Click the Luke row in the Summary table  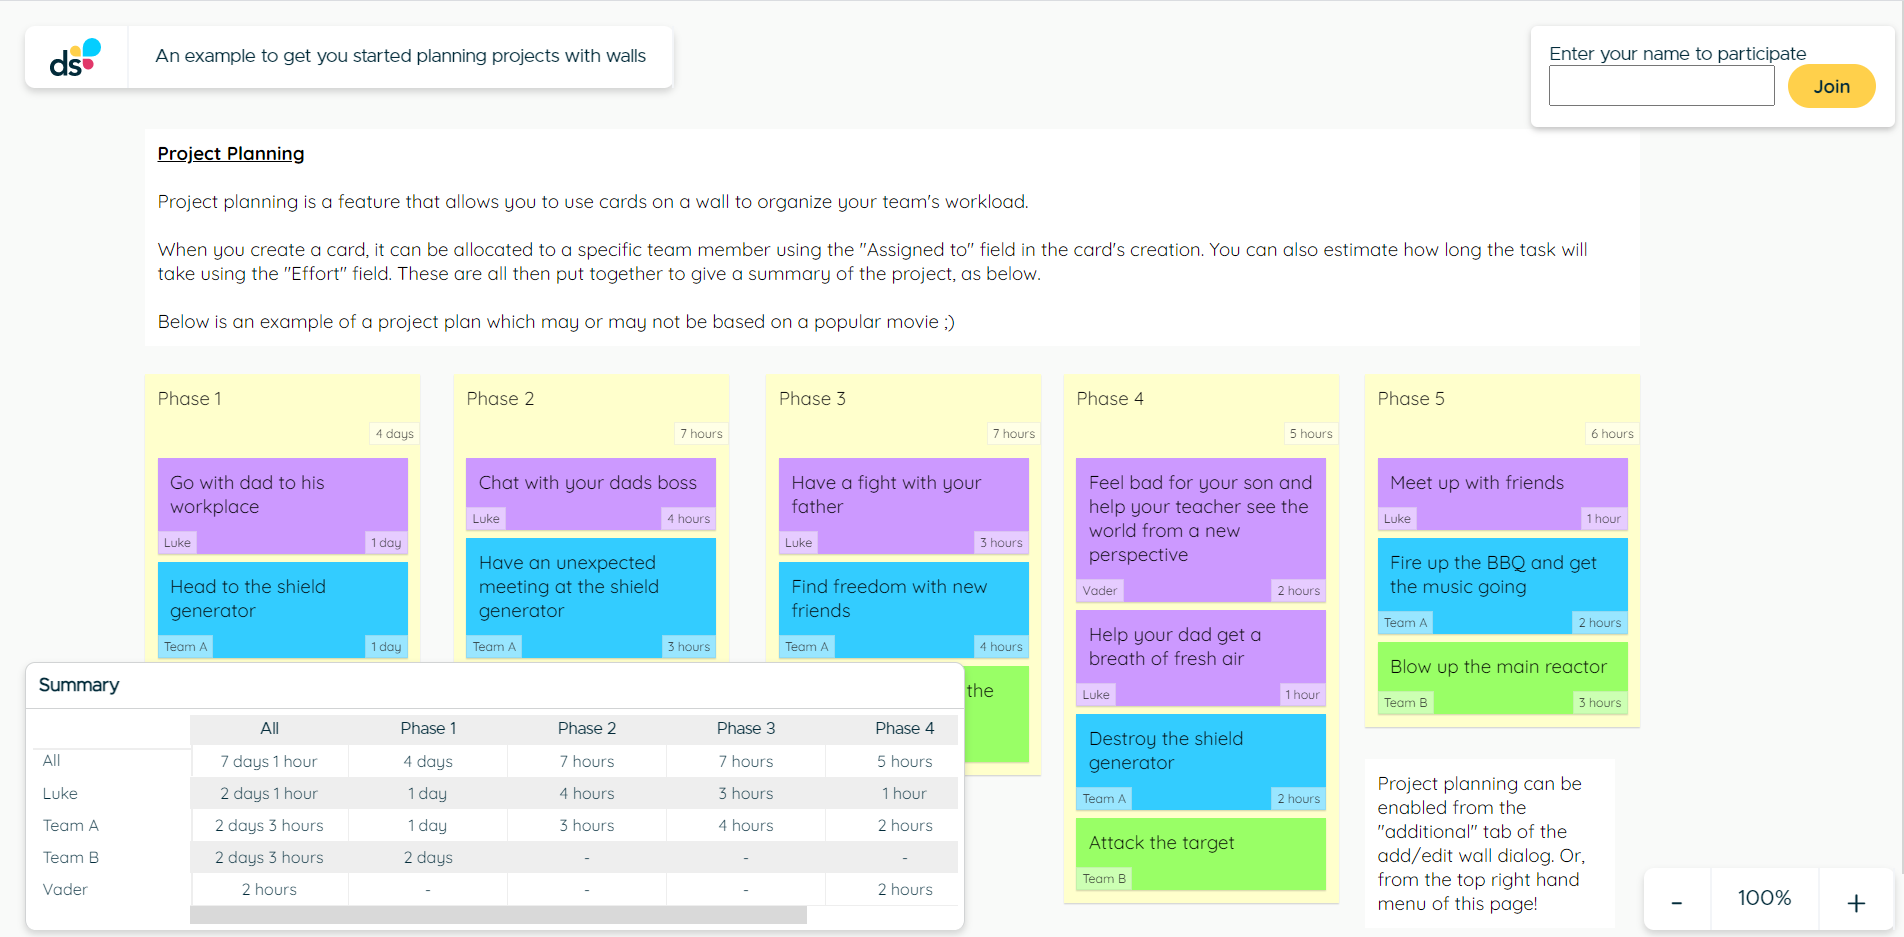(x=60, y=793)
